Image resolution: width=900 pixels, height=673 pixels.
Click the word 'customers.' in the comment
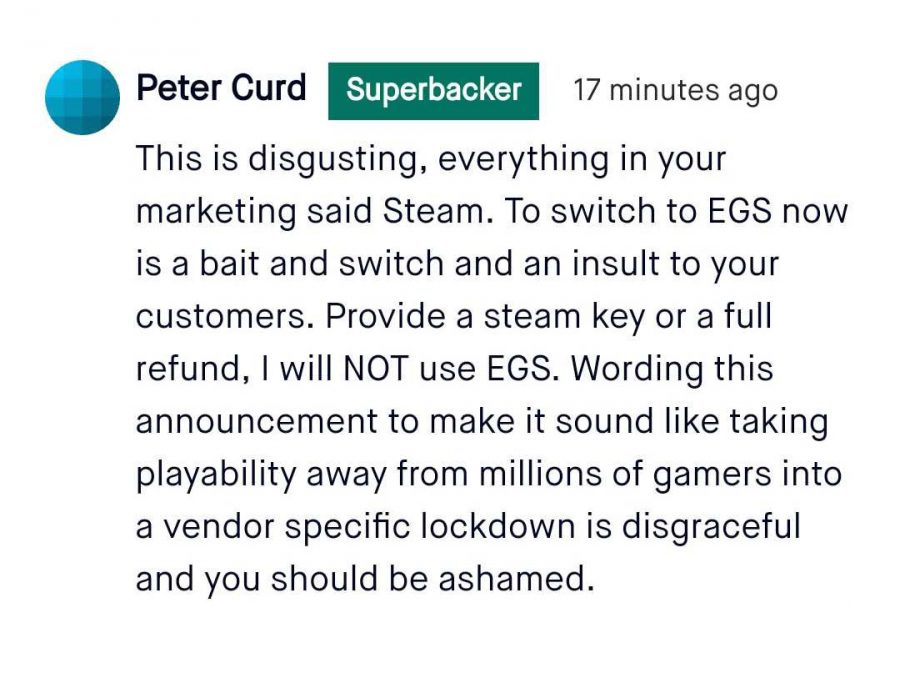(x=224, y=316)
